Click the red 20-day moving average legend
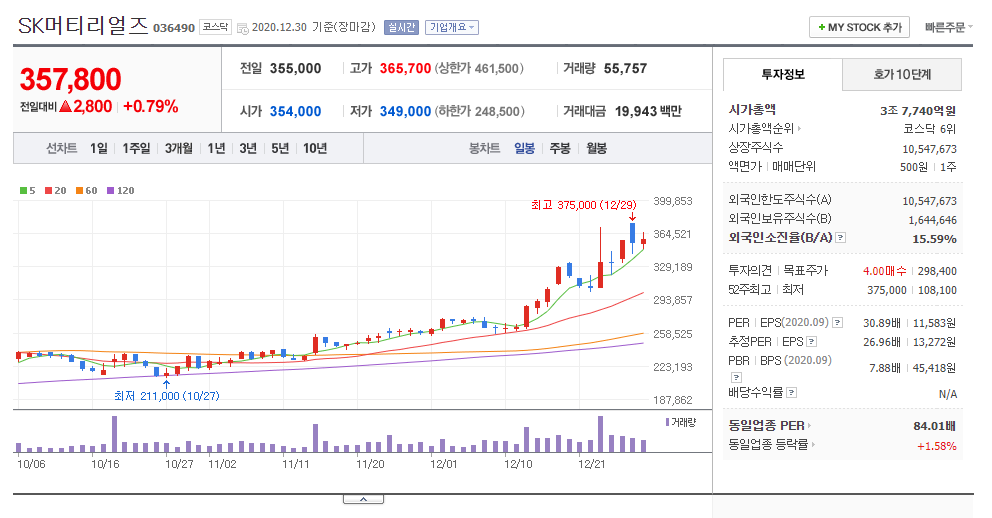 click(x=56, y=190)
